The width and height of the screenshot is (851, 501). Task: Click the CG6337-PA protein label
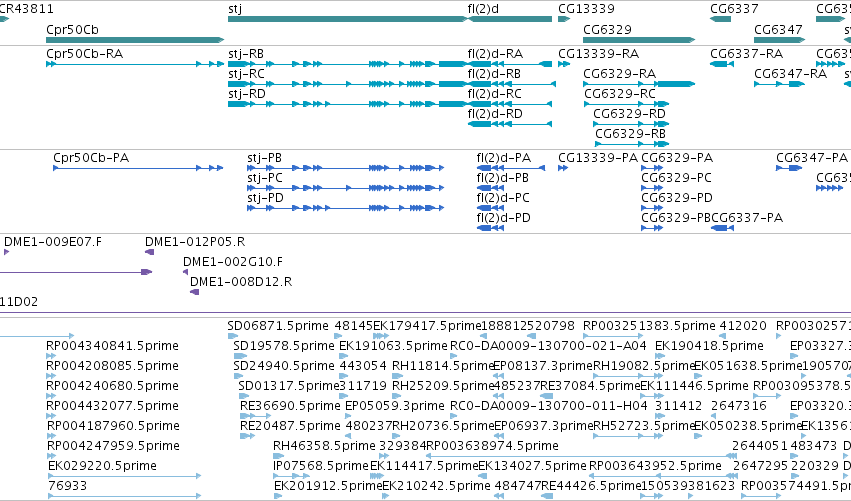click(x=747, y=218)
